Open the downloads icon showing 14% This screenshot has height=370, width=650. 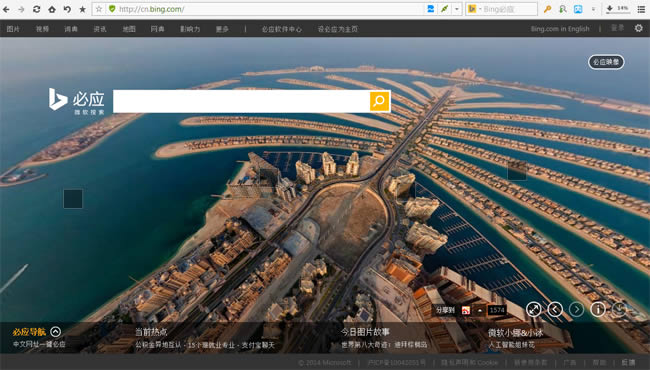coord(617,9)
